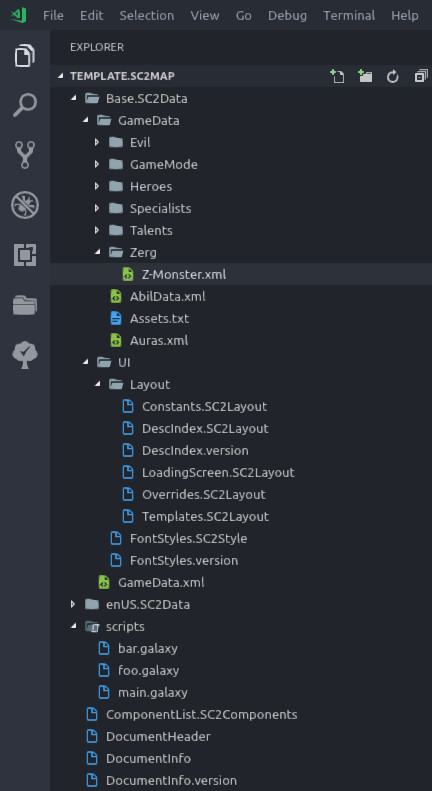Open the Terminal menu

349,16
